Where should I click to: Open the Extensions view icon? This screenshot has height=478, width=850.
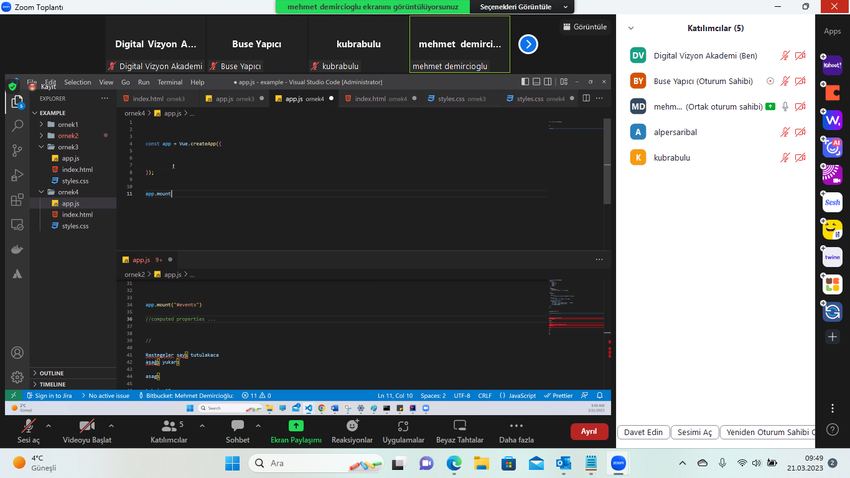click(x=17, y=200)
